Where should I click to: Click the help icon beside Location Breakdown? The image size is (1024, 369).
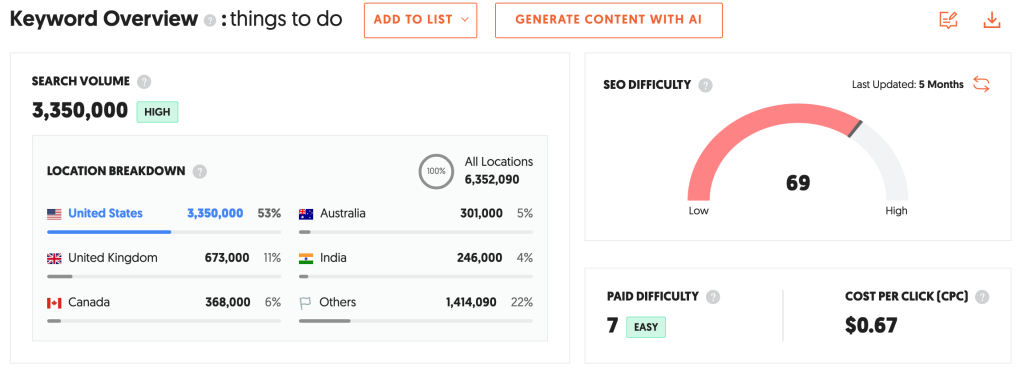pos(200,172)
